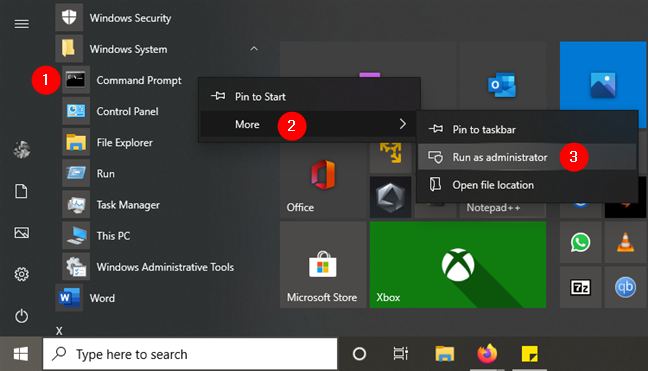Open Windows Administrative Tools
This screenshot has height=371, width=648.
[x=148, y=267]
